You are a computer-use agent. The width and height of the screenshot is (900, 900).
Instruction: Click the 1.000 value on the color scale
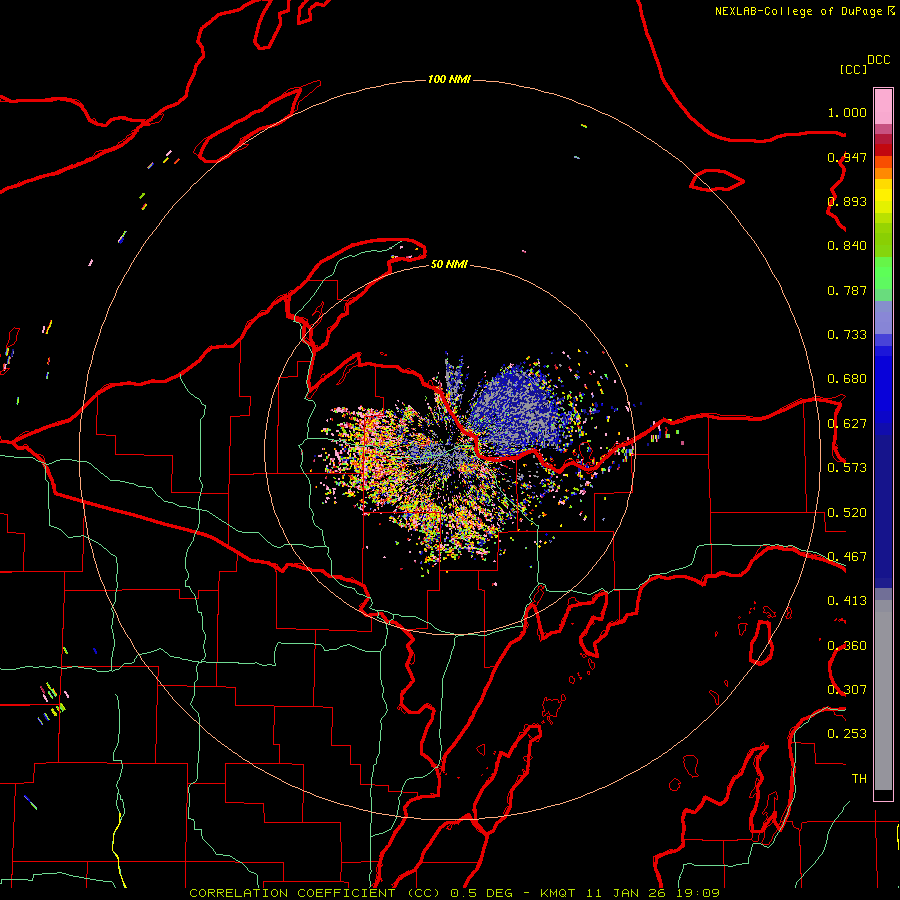[847, 112]
